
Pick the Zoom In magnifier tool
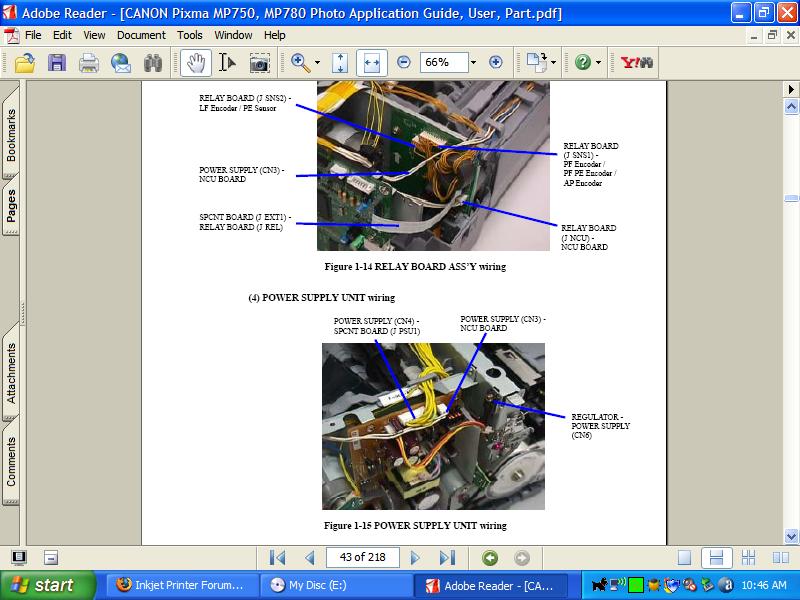coord(301,63)
